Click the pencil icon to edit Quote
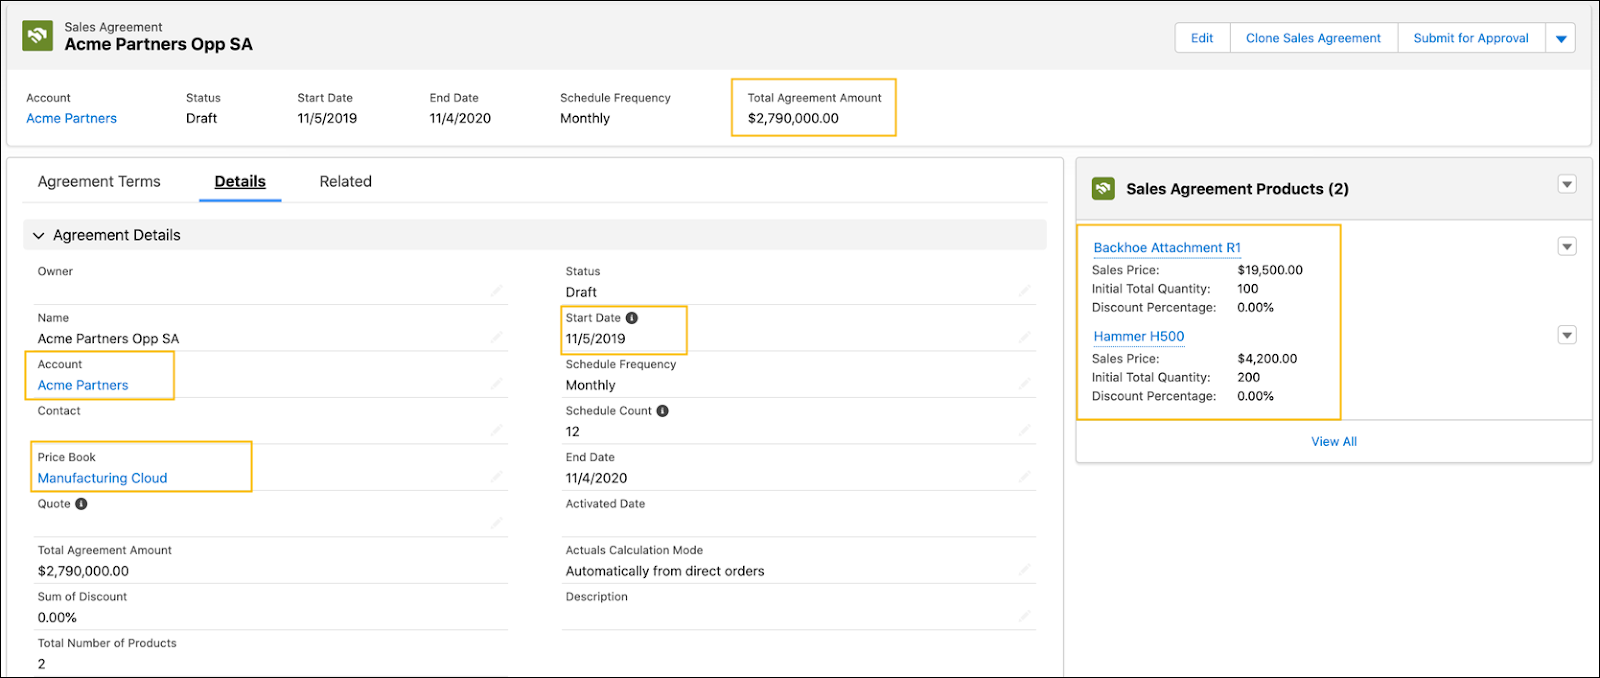This screenshot has height=678, width=1600. point(497,523)
